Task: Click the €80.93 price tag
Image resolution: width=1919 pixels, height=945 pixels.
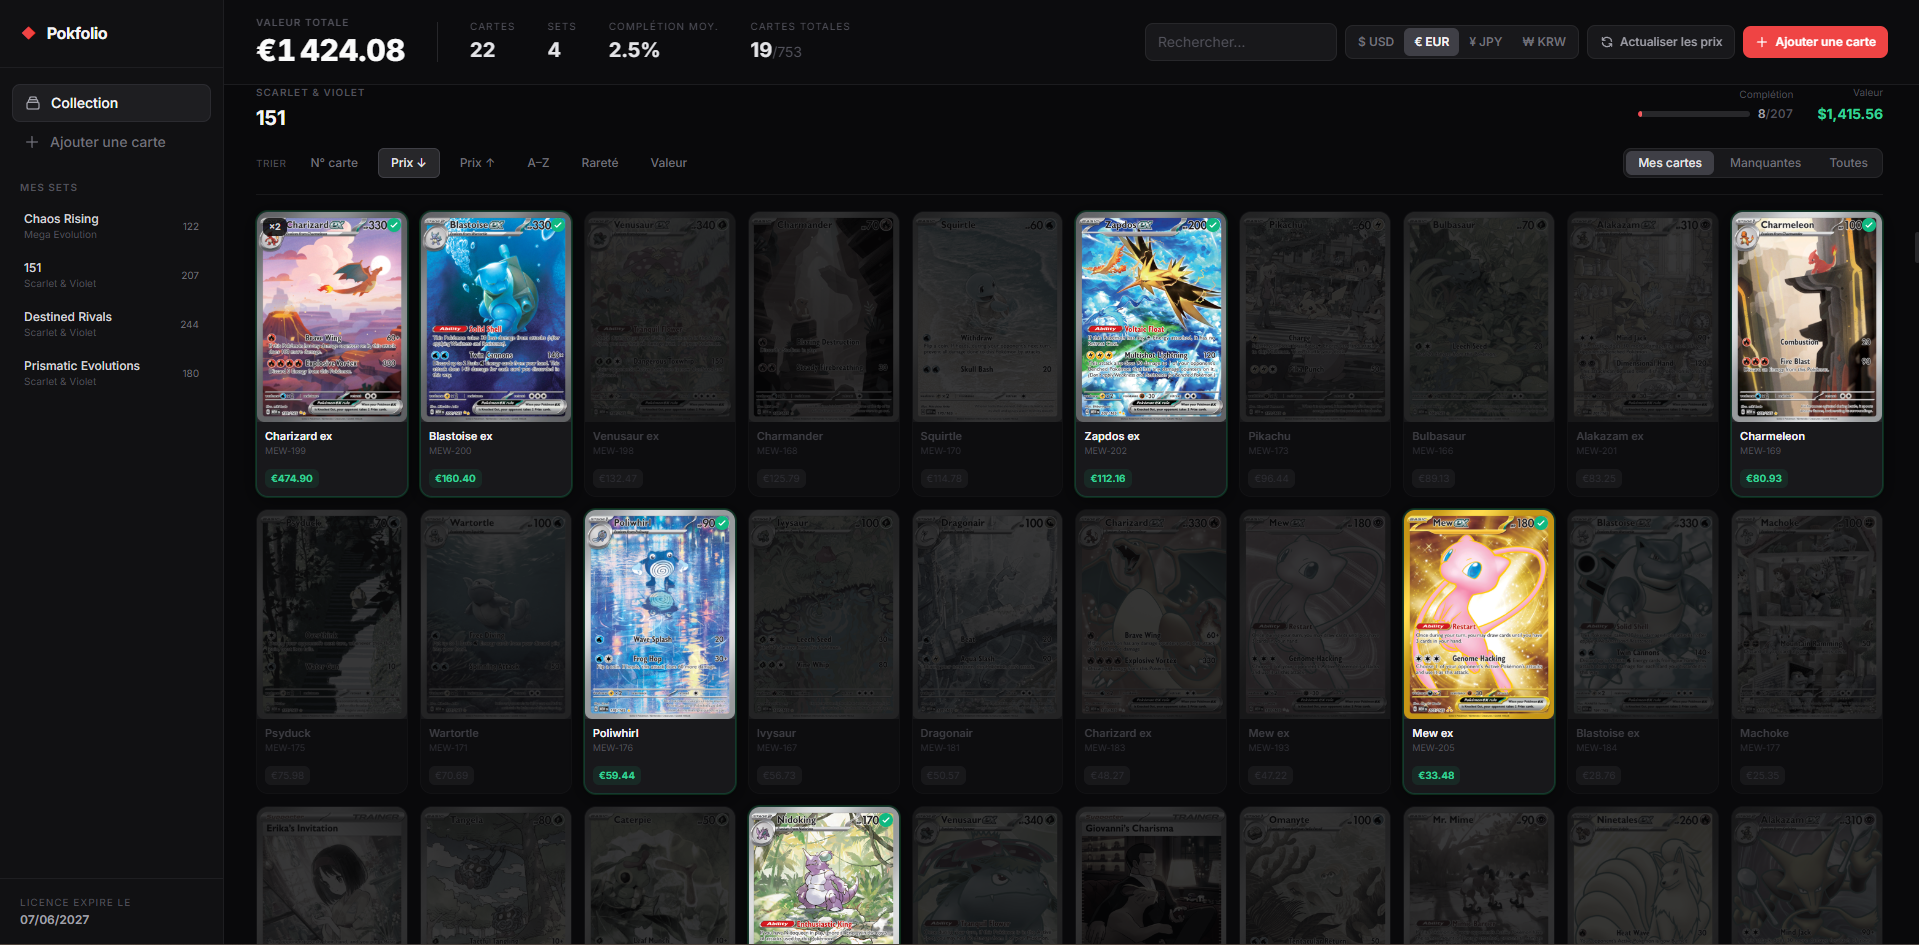Action: click(x=1764, y=478)
